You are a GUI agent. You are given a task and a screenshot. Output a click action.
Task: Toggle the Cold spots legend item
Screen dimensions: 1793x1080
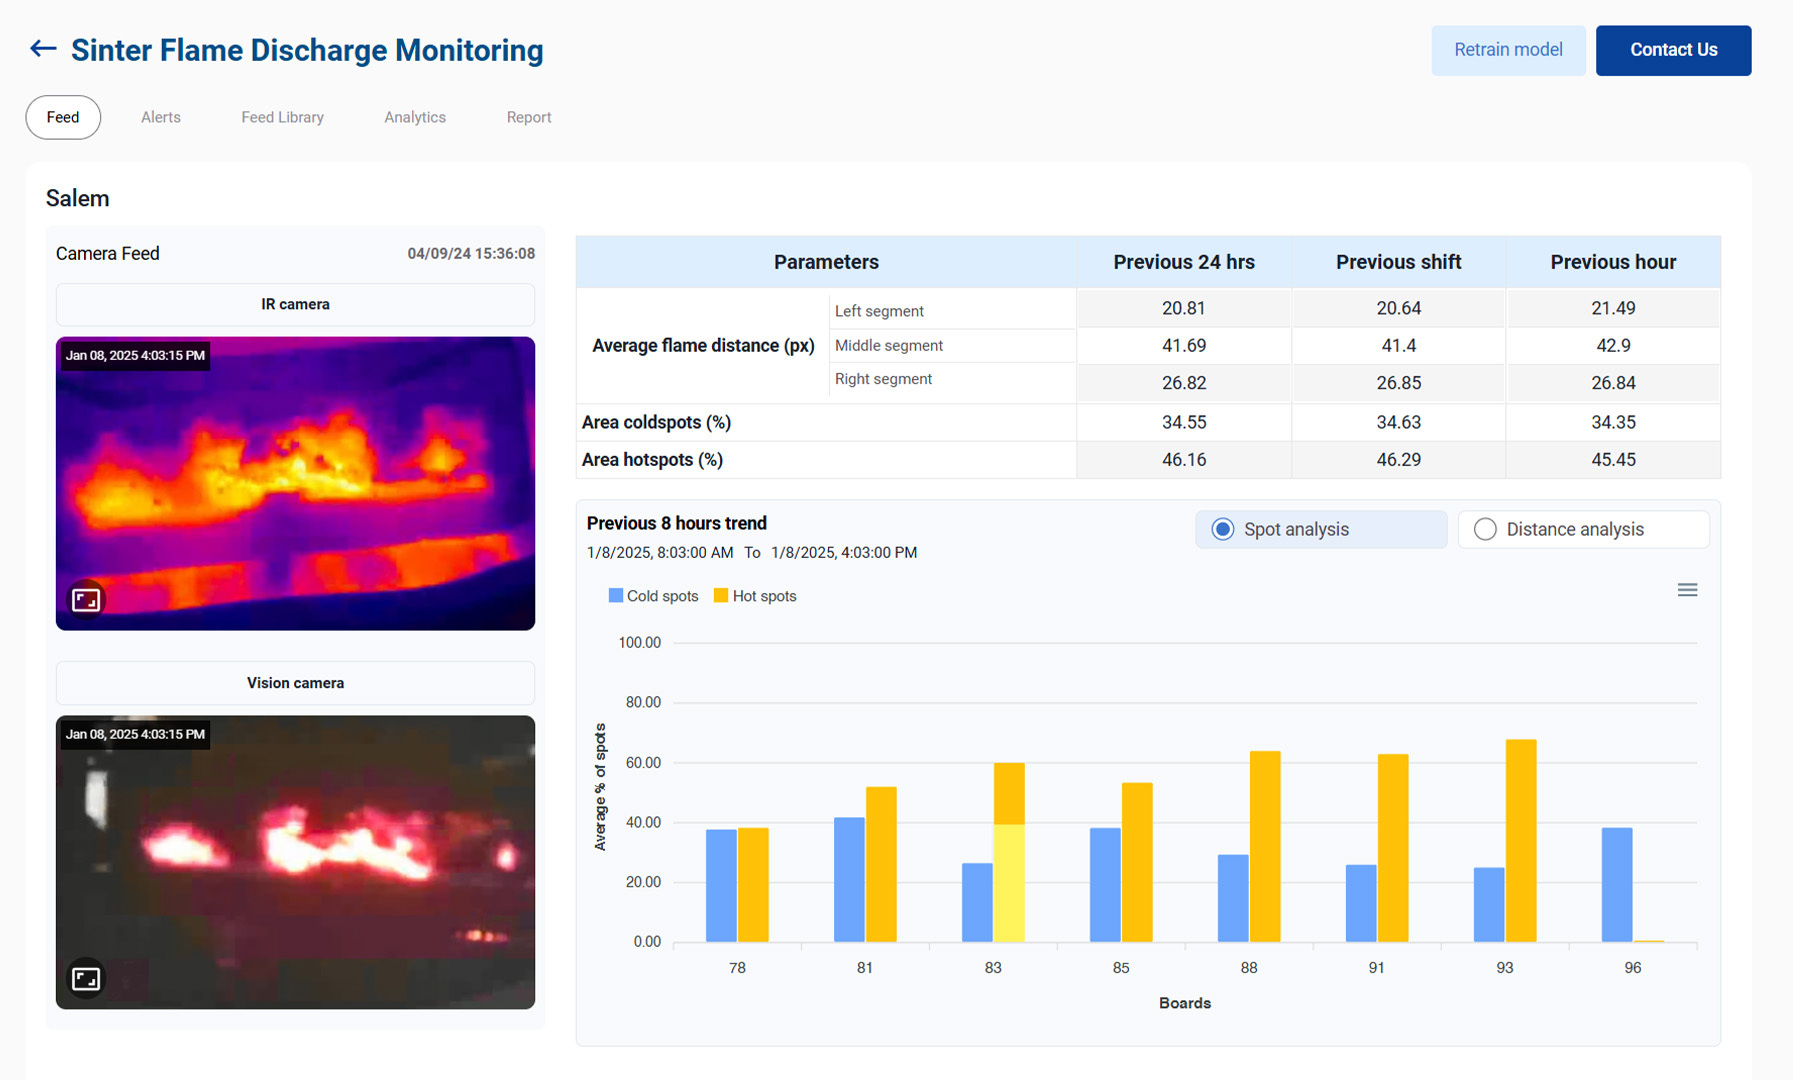pos(651,595)
